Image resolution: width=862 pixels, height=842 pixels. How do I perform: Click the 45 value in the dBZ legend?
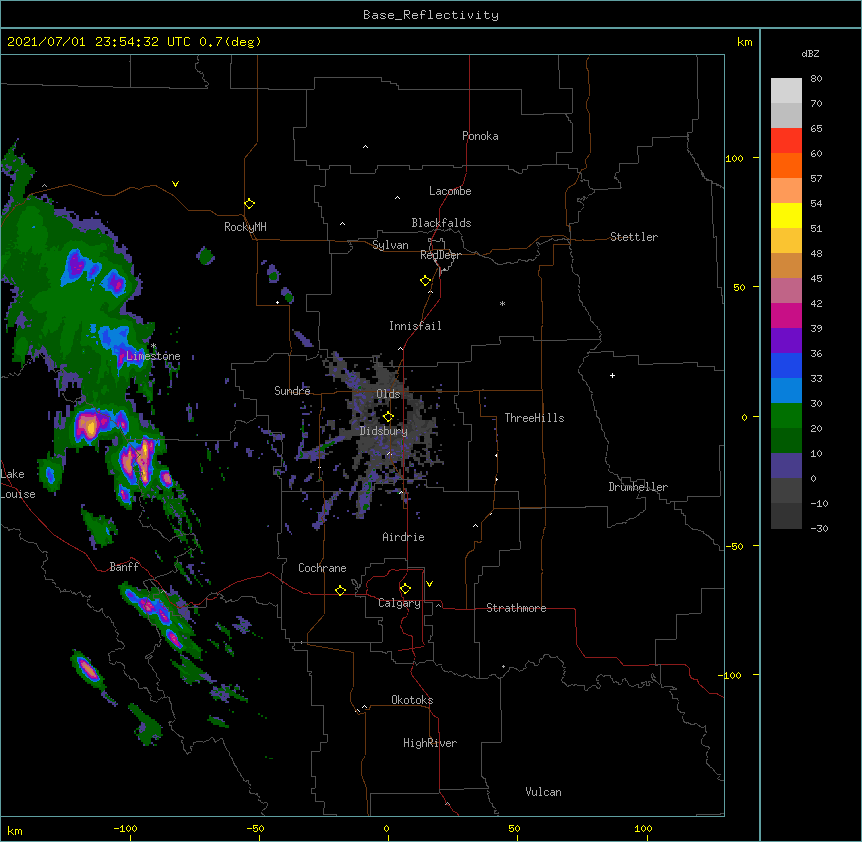[816, 278]
